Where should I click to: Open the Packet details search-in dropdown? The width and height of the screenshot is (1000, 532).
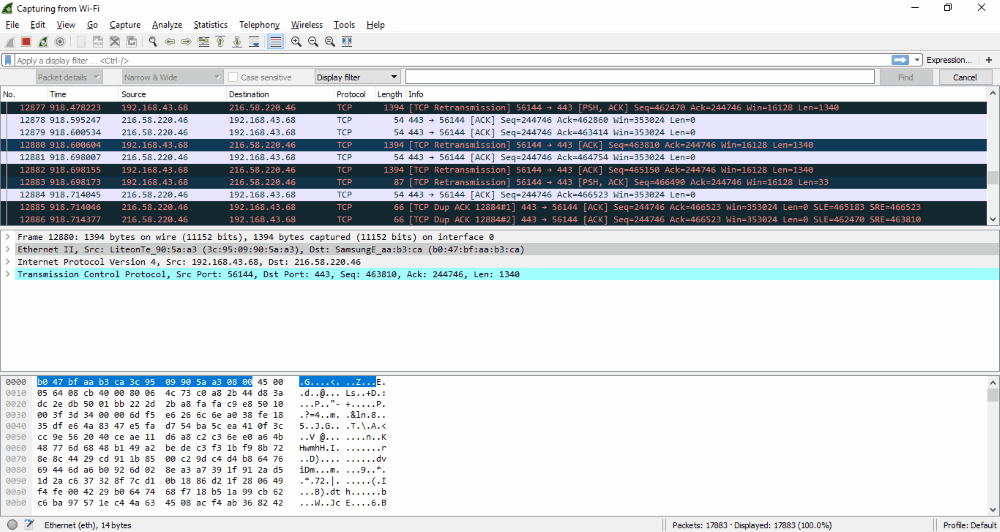[69, 77]
